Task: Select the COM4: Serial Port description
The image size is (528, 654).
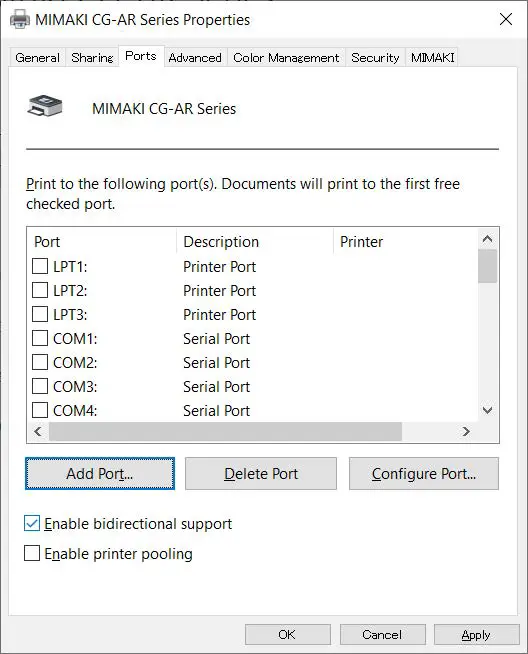Action: [x=216, y=411]
